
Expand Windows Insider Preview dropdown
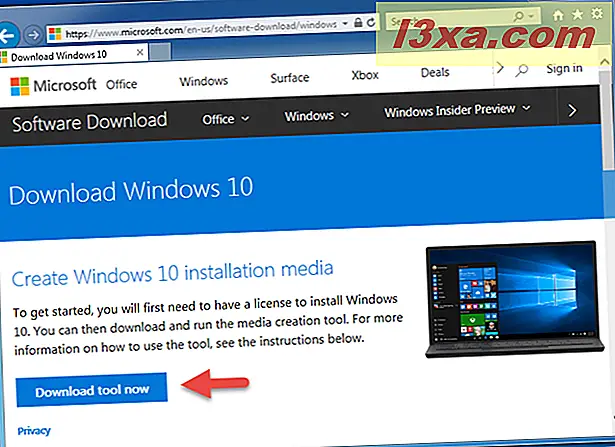coord(457,110)
